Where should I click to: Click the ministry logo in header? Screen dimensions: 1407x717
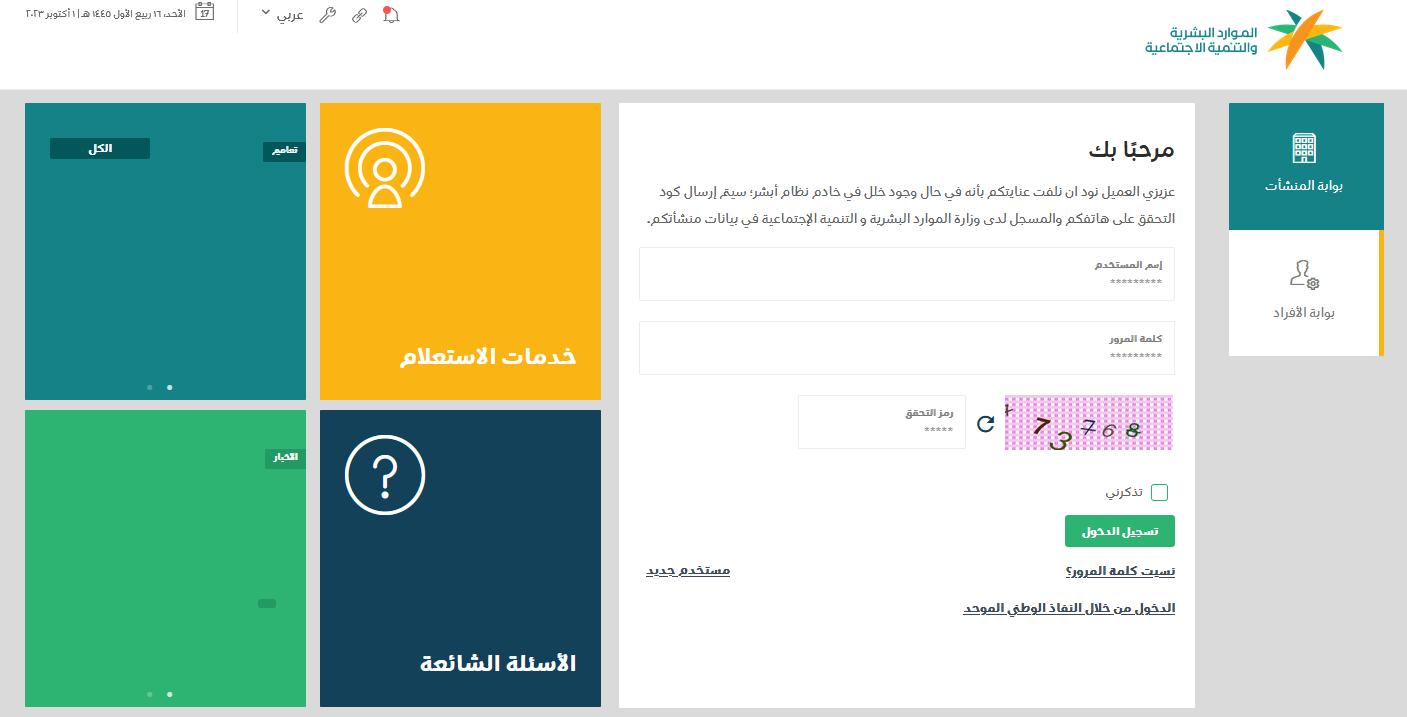[1244, 40]
